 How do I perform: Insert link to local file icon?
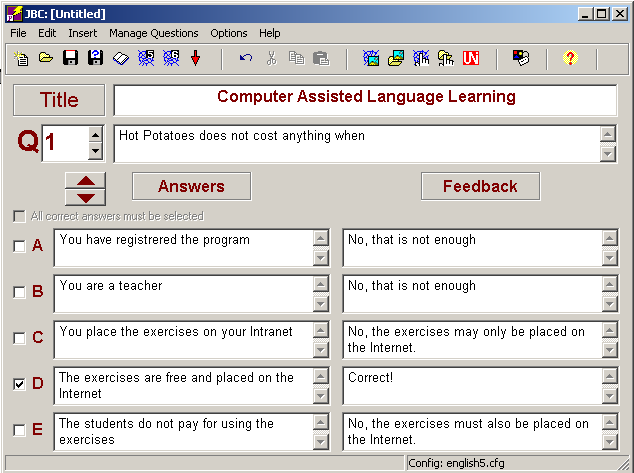pos(446,58)
